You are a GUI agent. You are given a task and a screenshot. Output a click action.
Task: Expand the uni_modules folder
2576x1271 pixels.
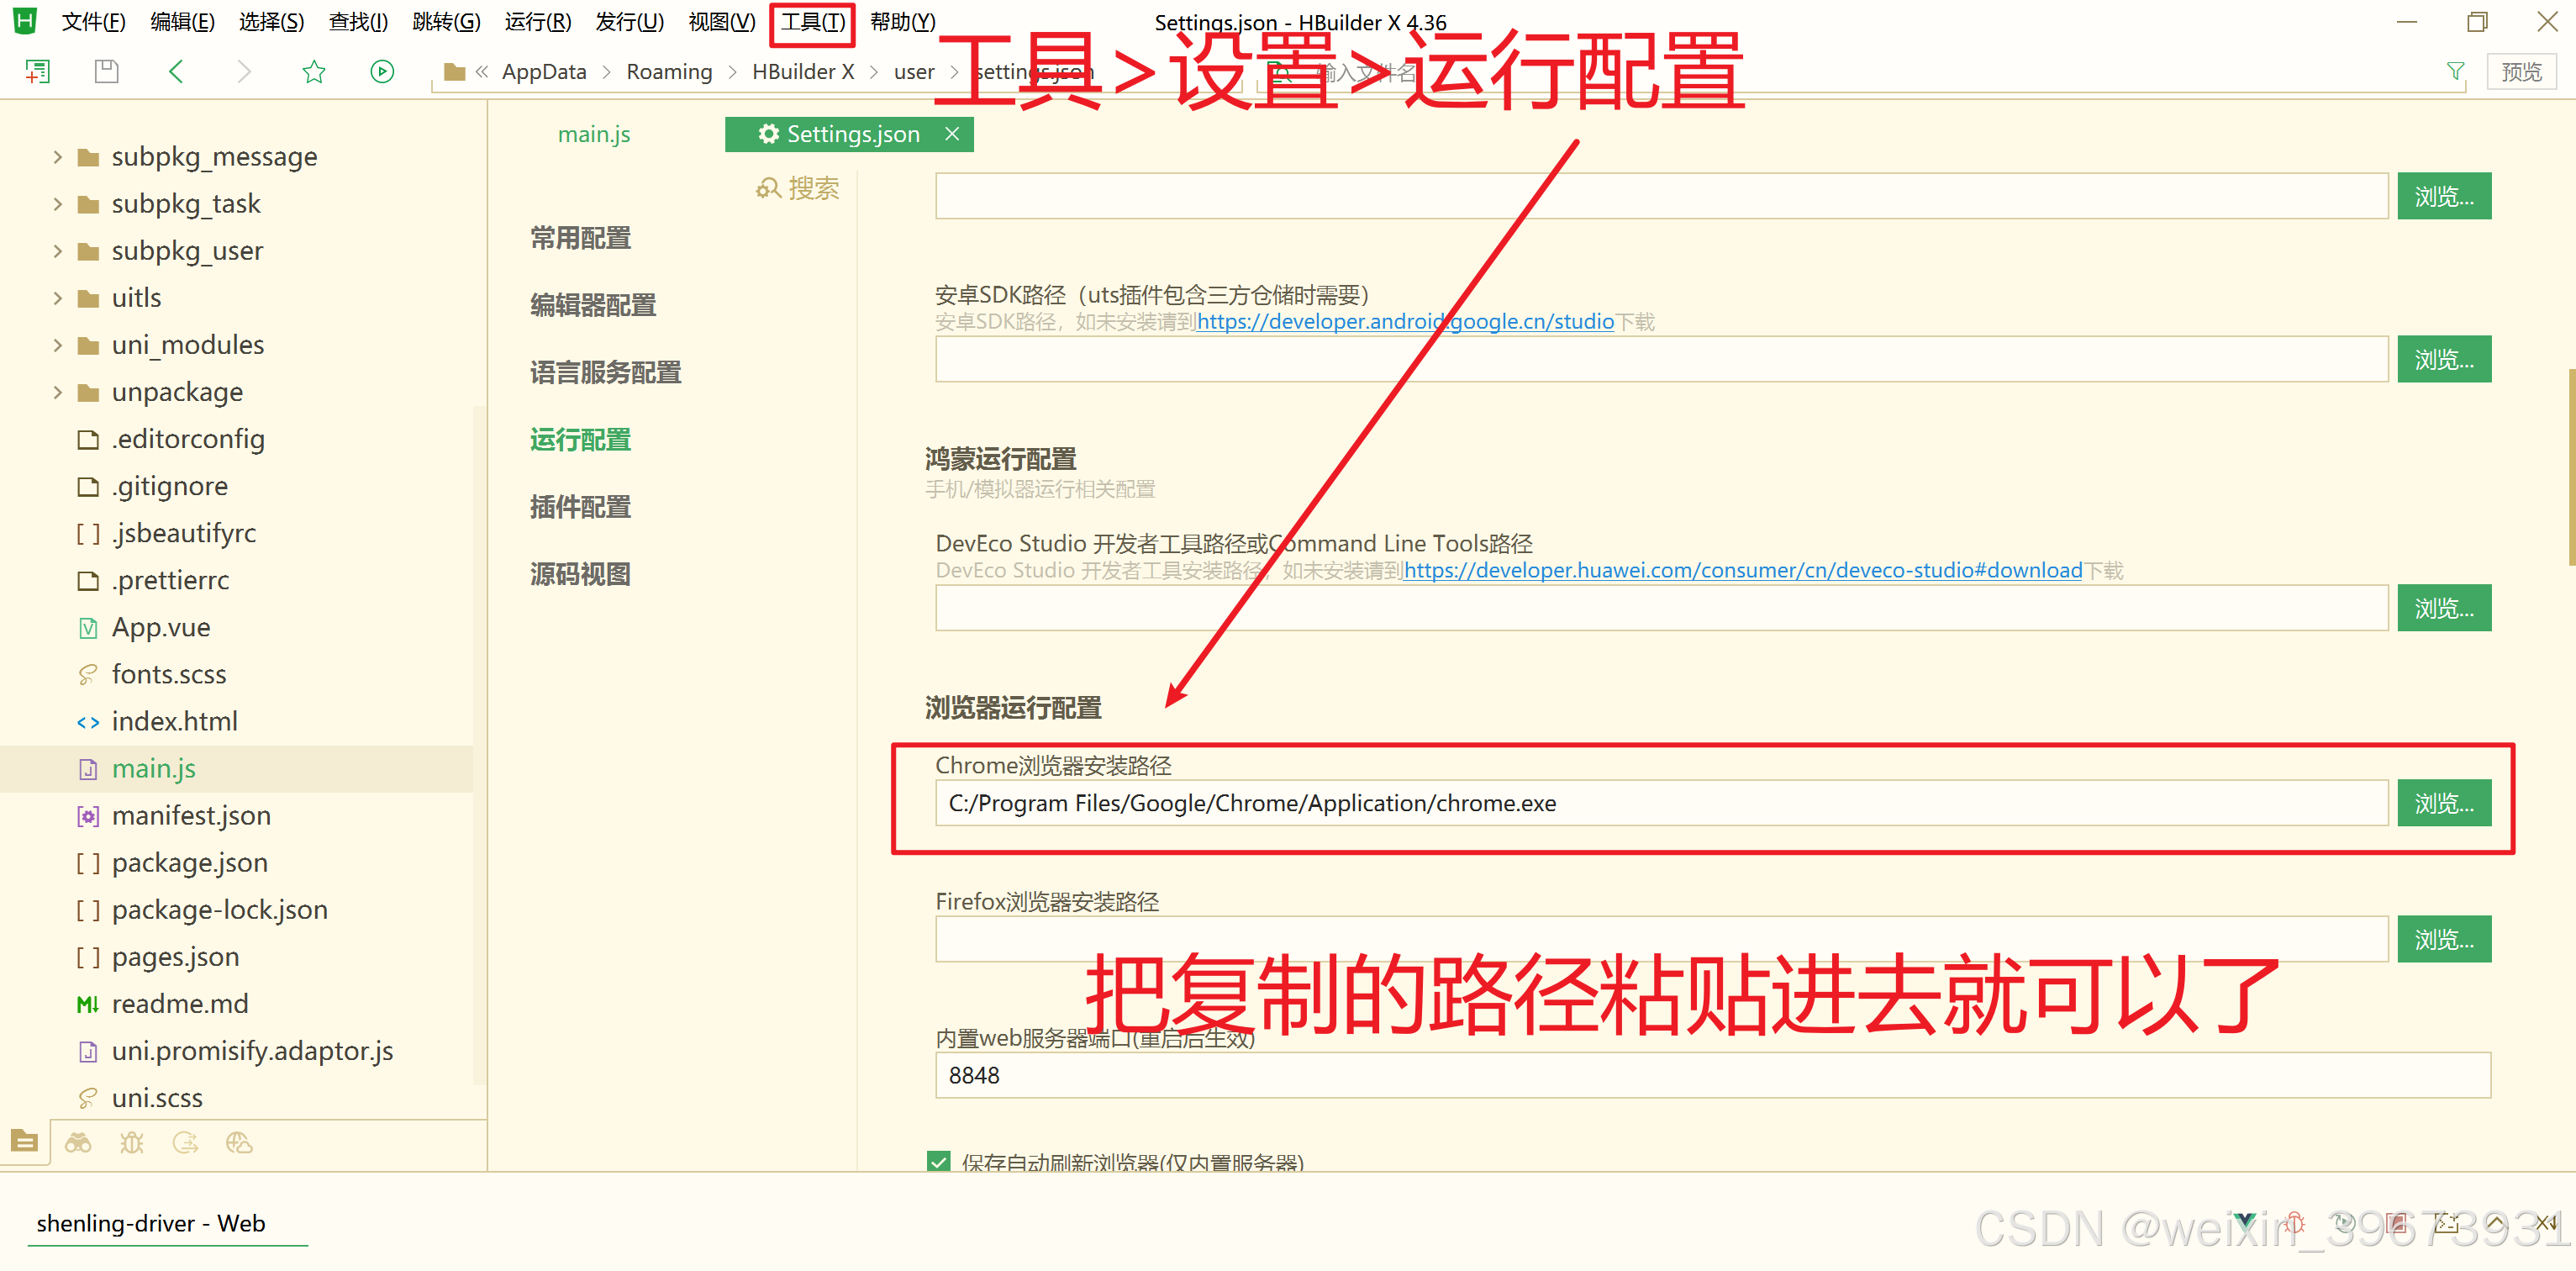(57, 345)
